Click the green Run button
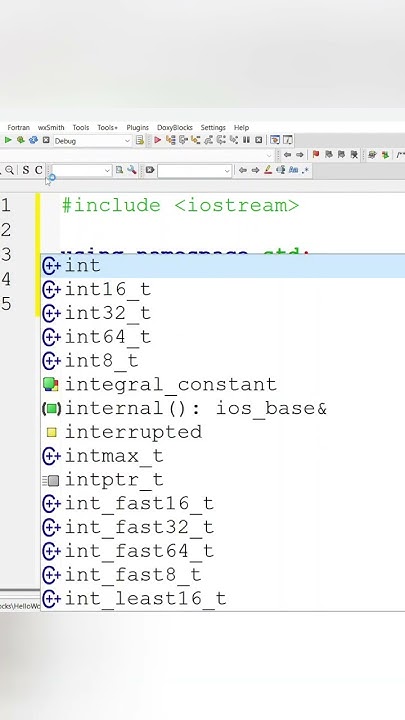Screen dimensions: 405x720 tap(8, 140)
